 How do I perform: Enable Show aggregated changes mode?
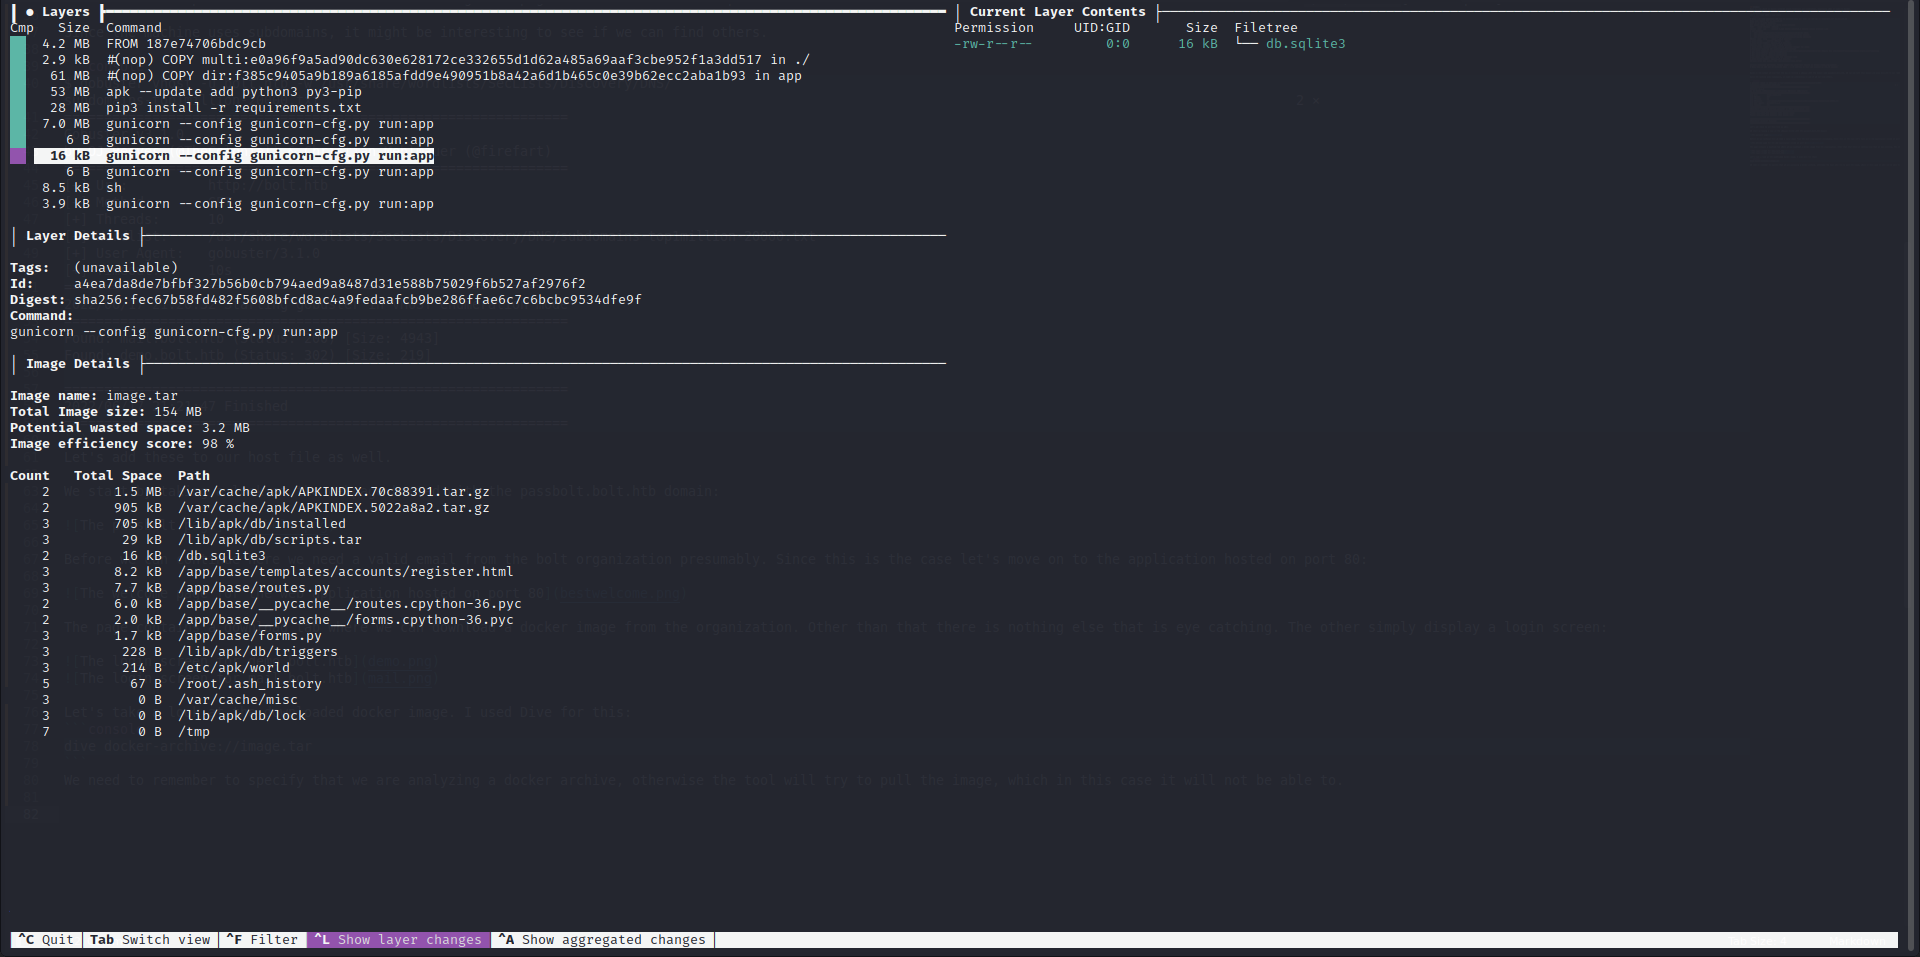pyautogui.click(x=601, y=939)
